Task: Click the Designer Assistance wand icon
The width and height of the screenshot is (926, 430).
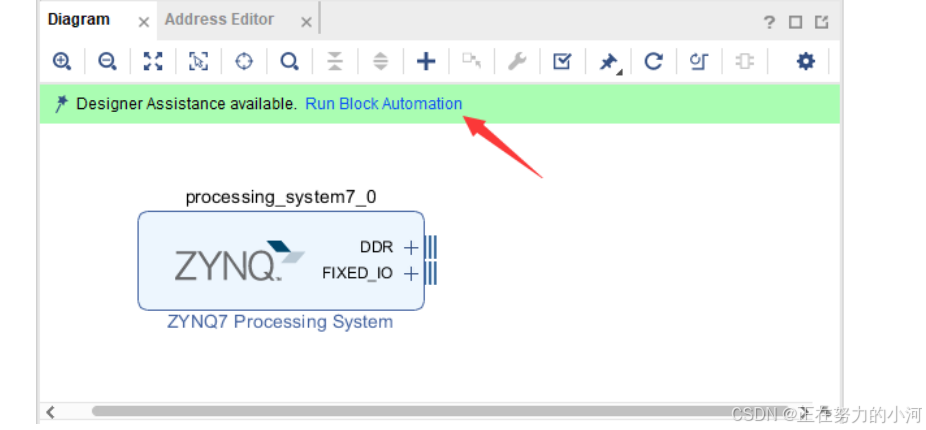Action: 61,105
